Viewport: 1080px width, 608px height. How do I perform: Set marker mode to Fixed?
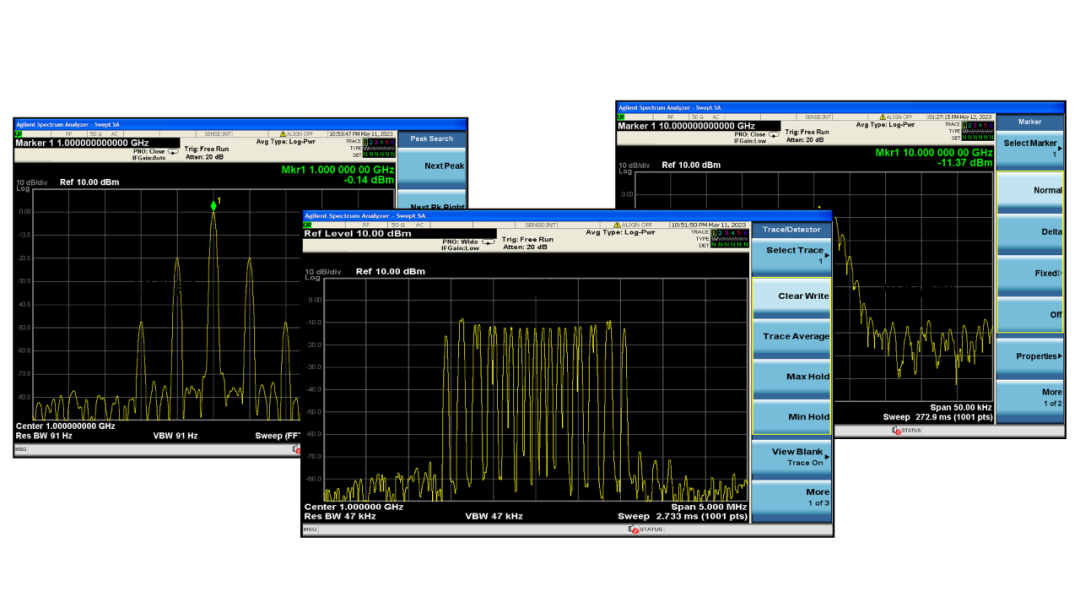(x=1031, y=273)
